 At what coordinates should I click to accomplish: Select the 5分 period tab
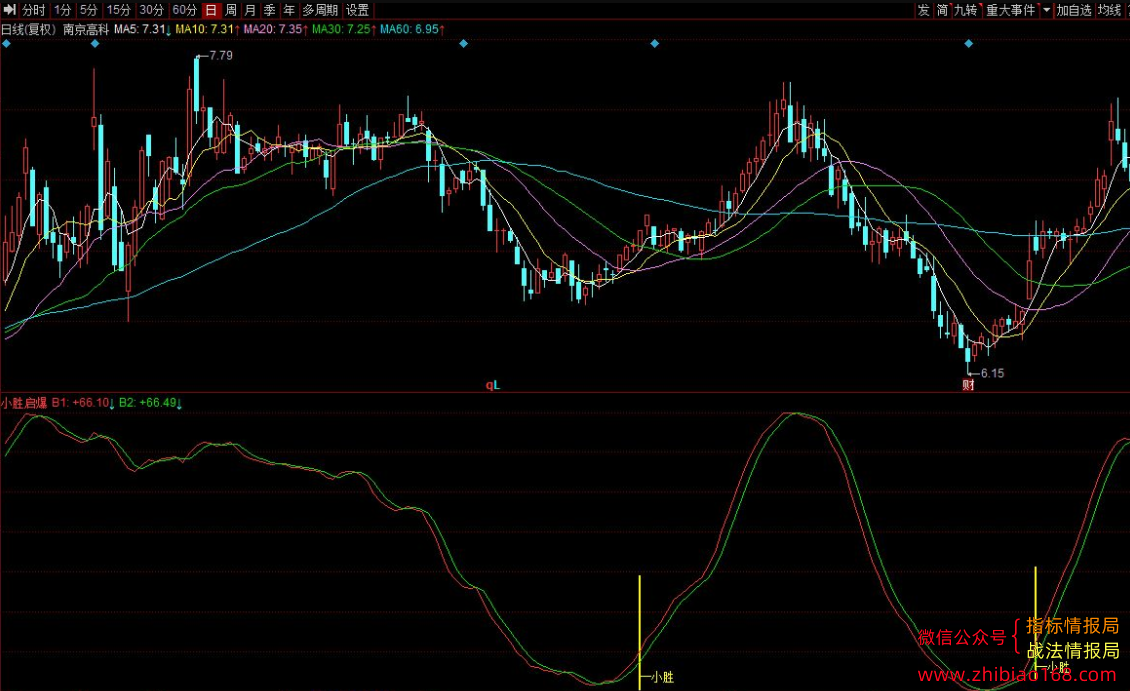click(89, 10)
